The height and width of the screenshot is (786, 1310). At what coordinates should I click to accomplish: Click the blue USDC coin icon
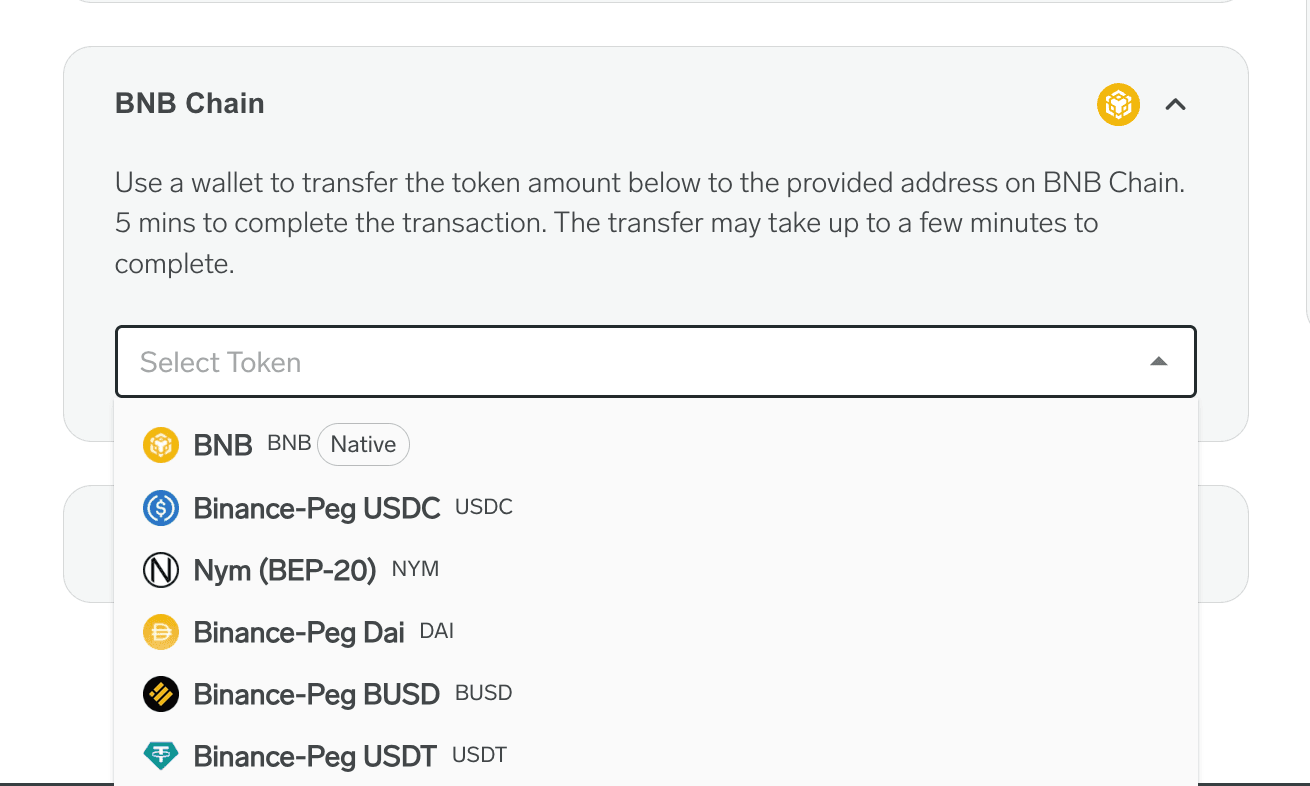(161, 508)
